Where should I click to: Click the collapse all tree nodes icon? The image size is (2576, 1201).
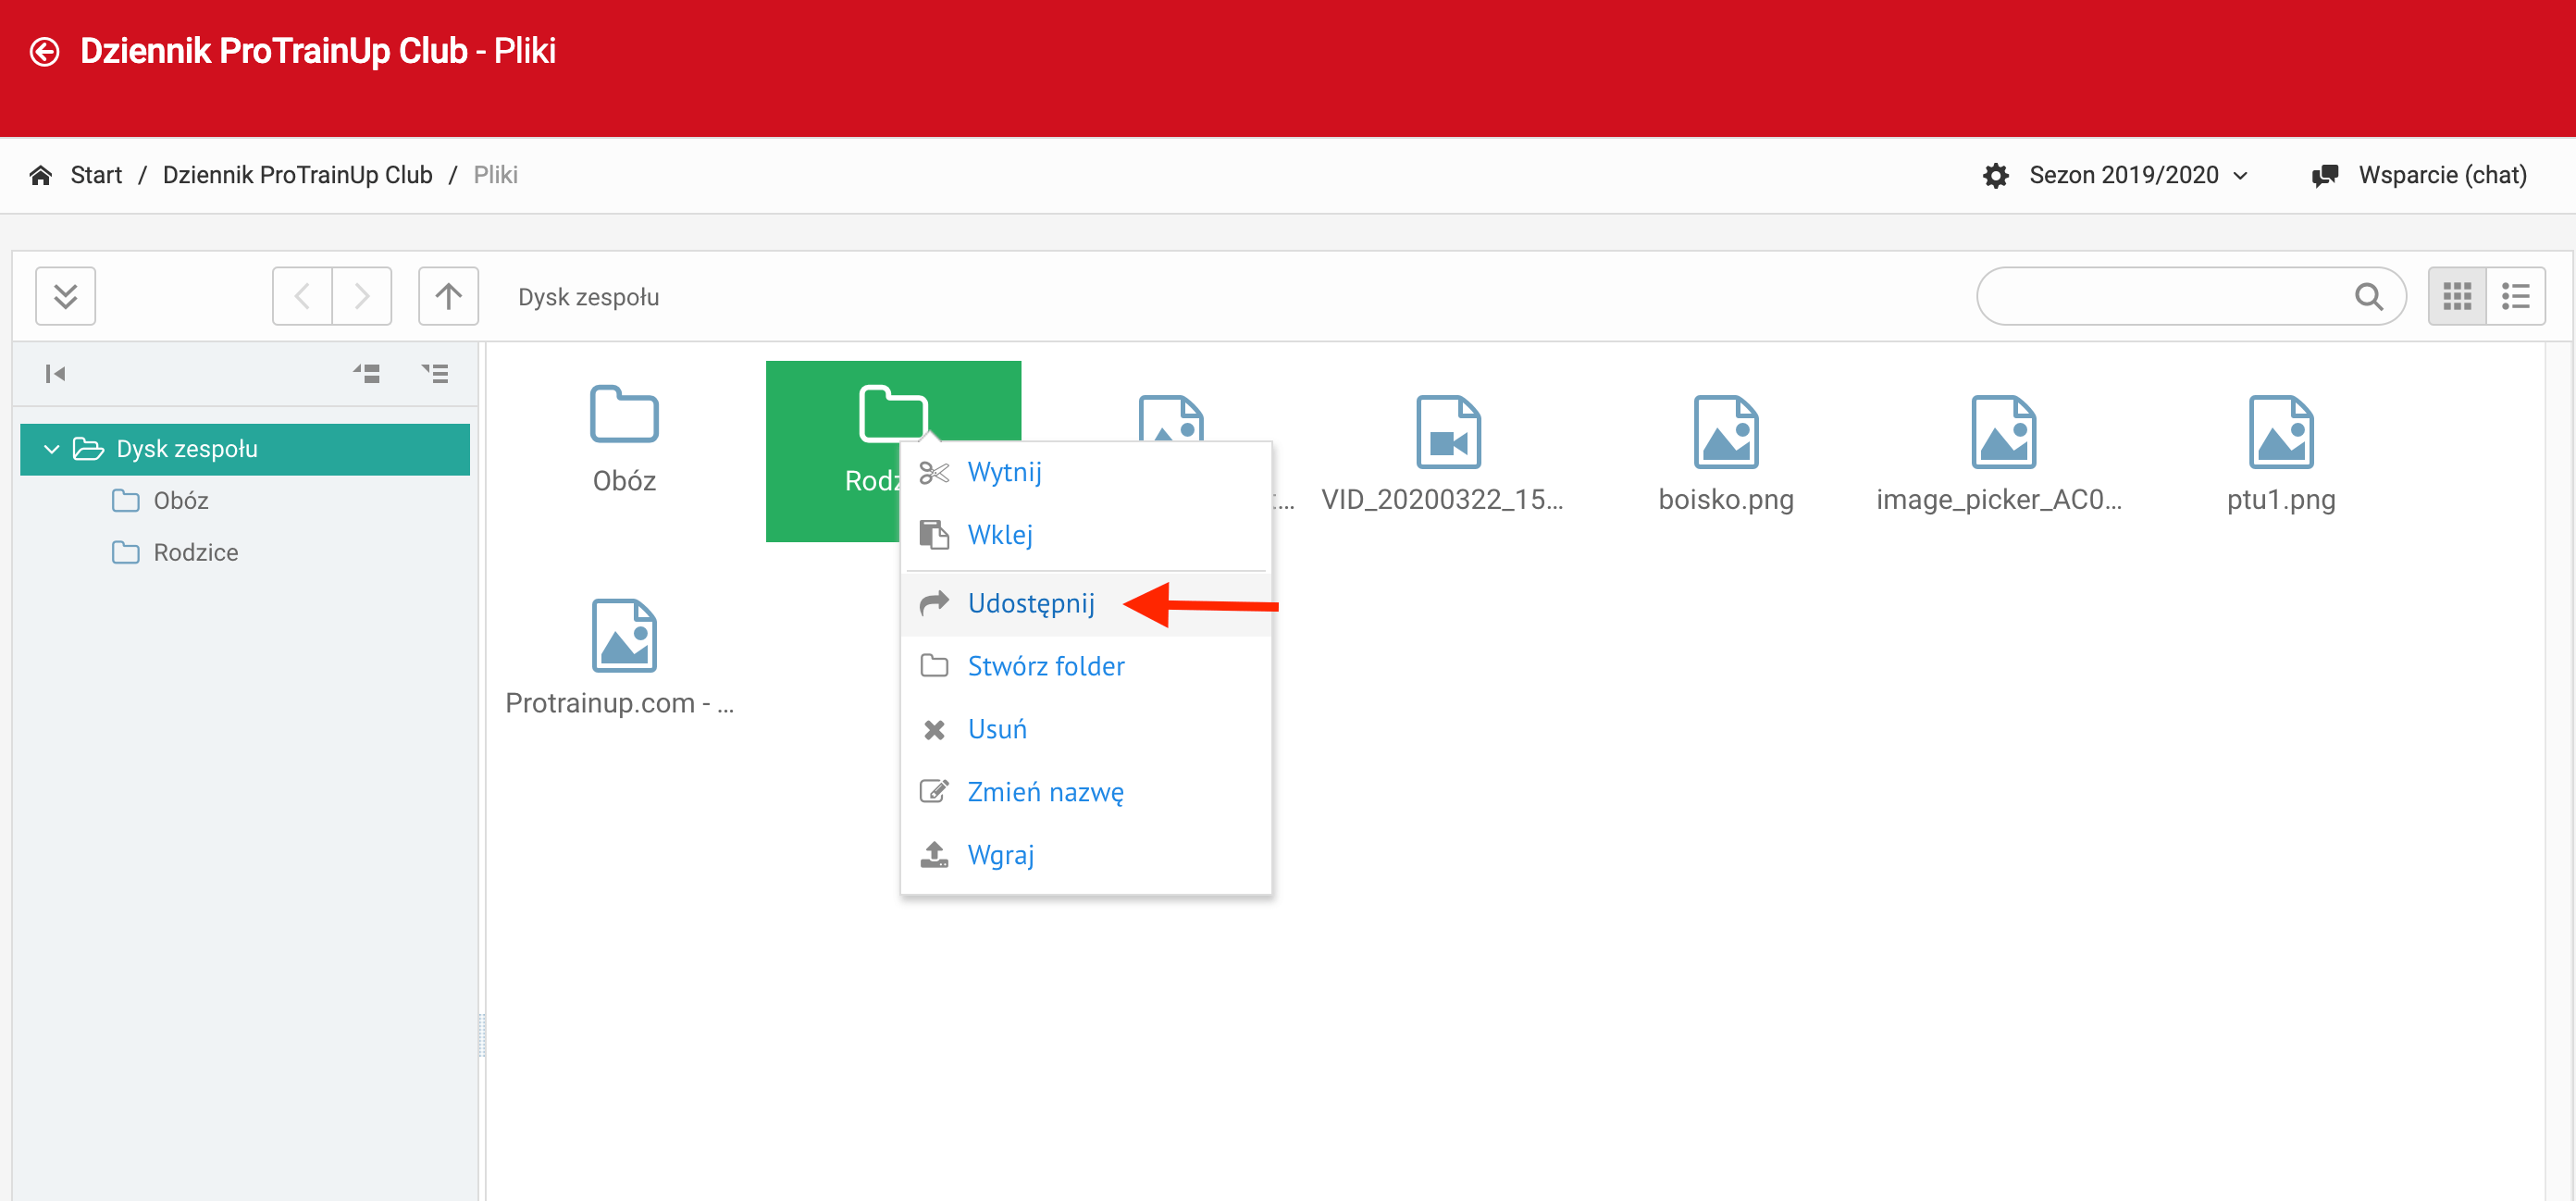[367, 374]
